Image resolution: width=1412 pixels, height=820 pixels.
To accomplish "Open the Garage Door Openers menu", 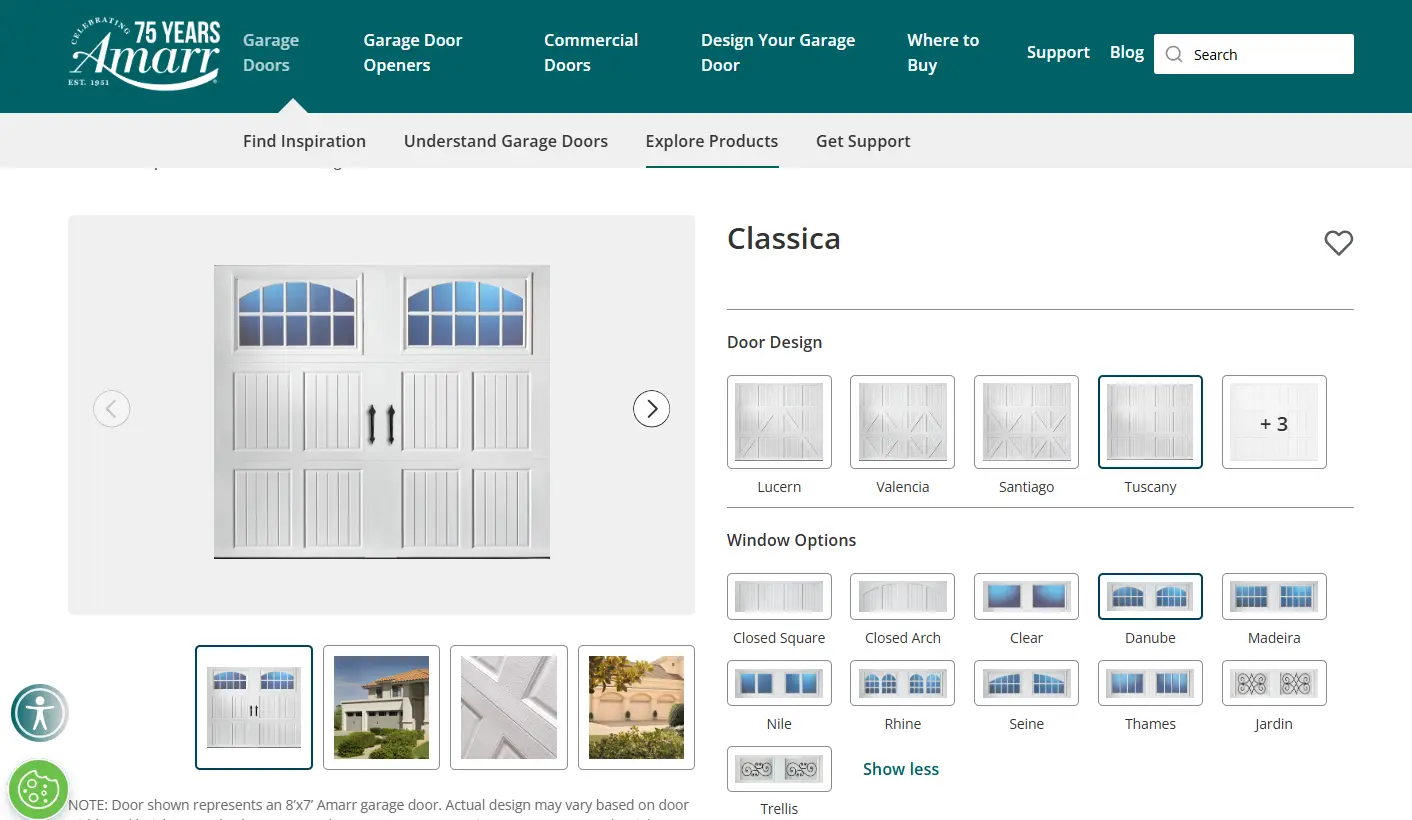I will [x=413, y=53].
